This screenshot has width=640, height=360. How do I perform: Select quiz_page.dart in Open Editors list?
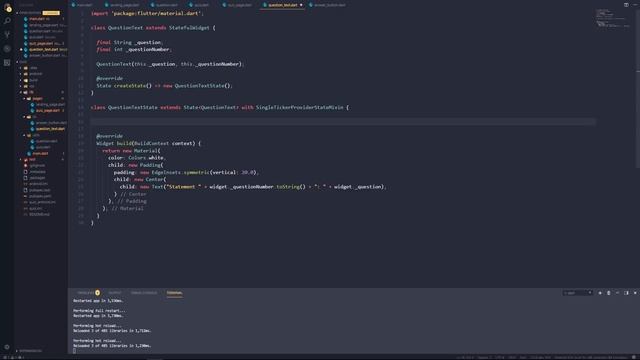click(x=41, y=43)
